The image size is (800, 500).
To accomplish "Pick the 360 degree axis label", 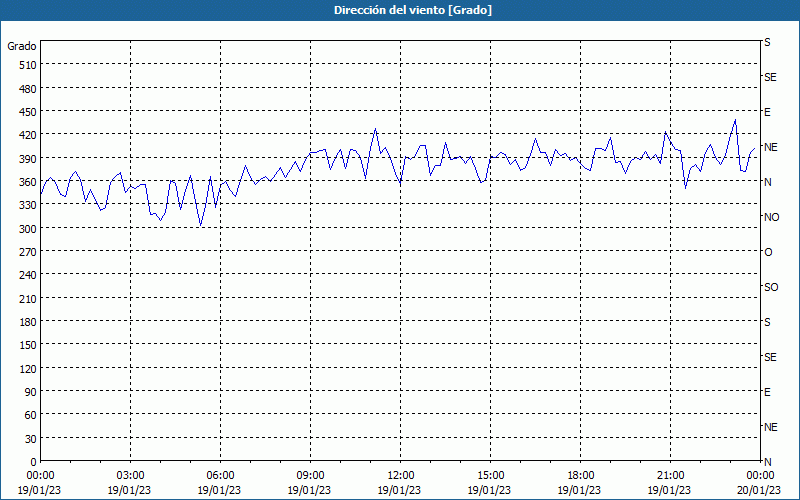I will click(x=29, y=182).
